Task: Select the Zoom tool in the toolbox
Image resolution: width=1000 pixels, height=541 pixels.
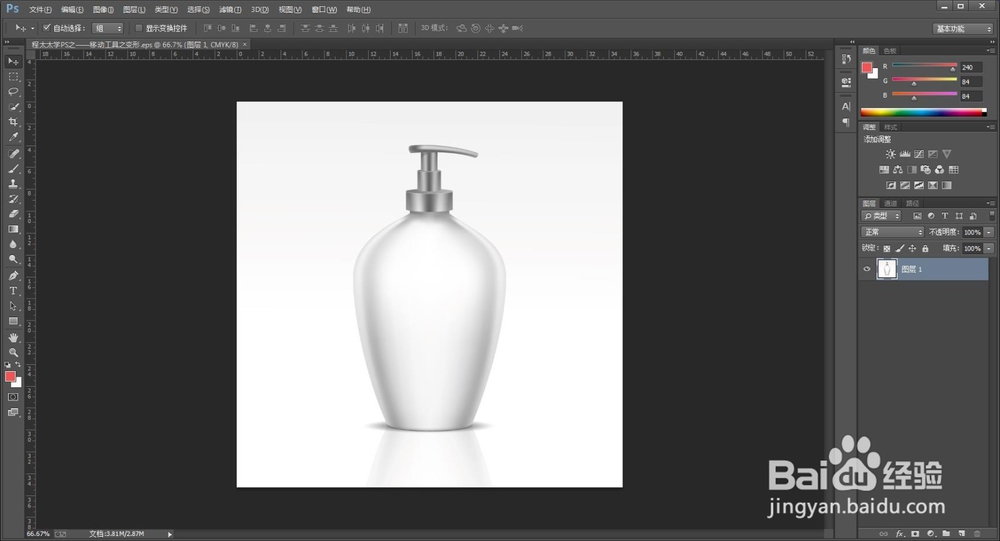Action: [13, 352]
